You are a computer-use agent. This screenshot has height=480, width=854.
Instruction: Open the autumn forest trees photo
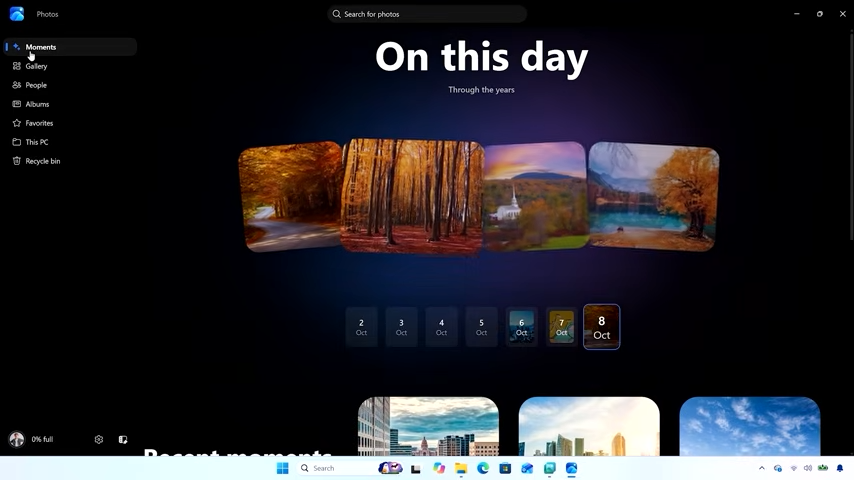click(x=412, y=197)
